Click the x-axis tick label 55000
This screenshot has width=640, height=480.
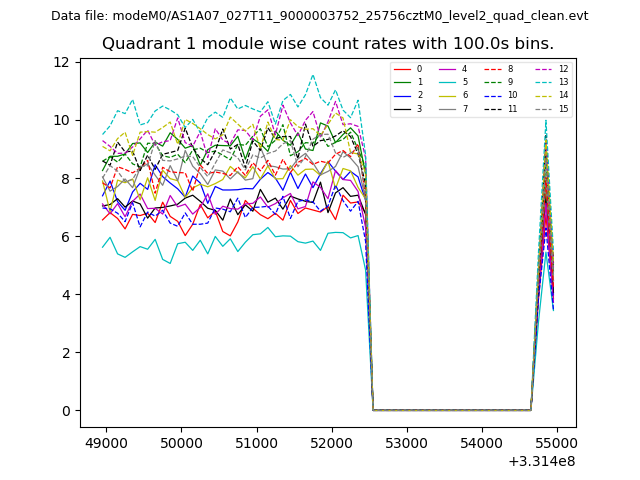pyautogui.click(x=557, y=443)
